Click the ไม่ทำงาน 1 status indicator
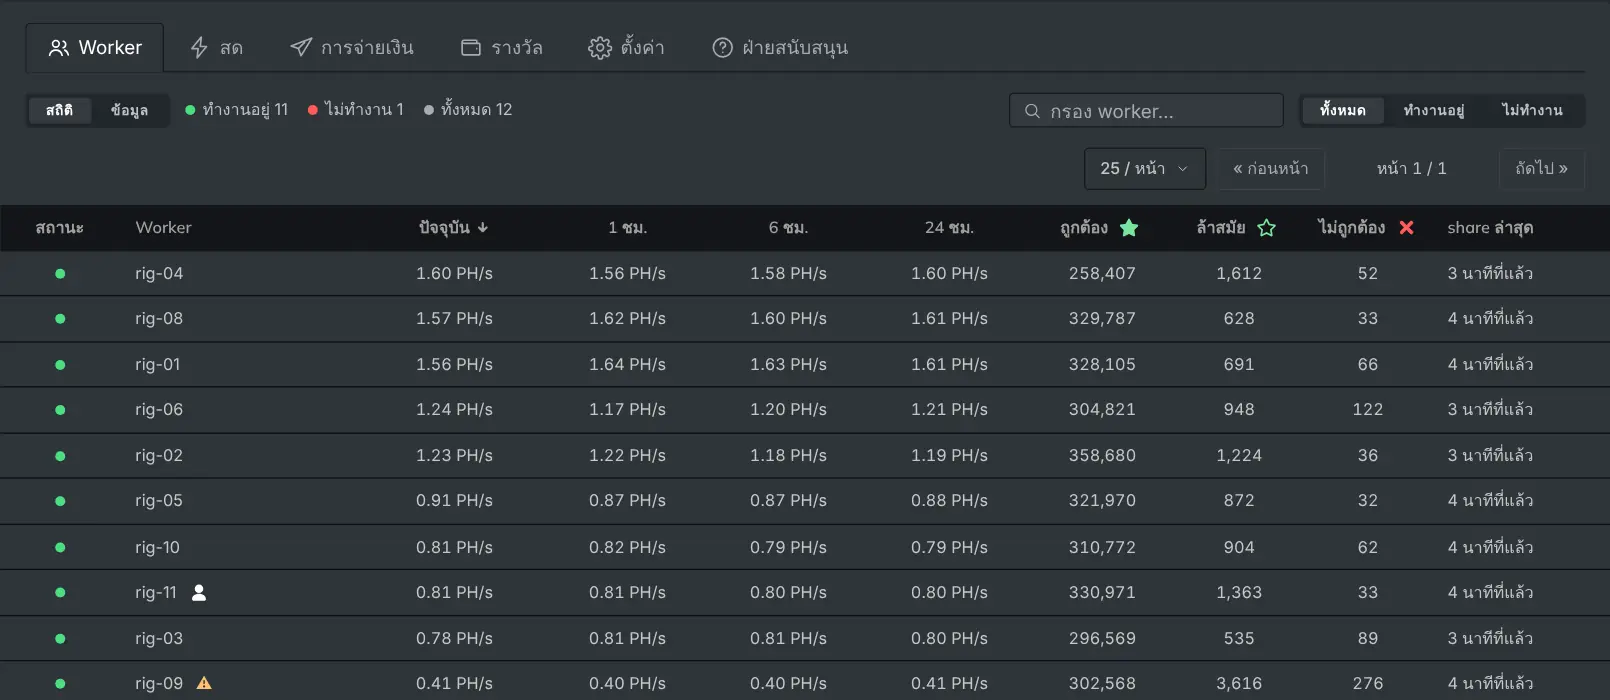The image size is (1610, 700). point(356,110)
